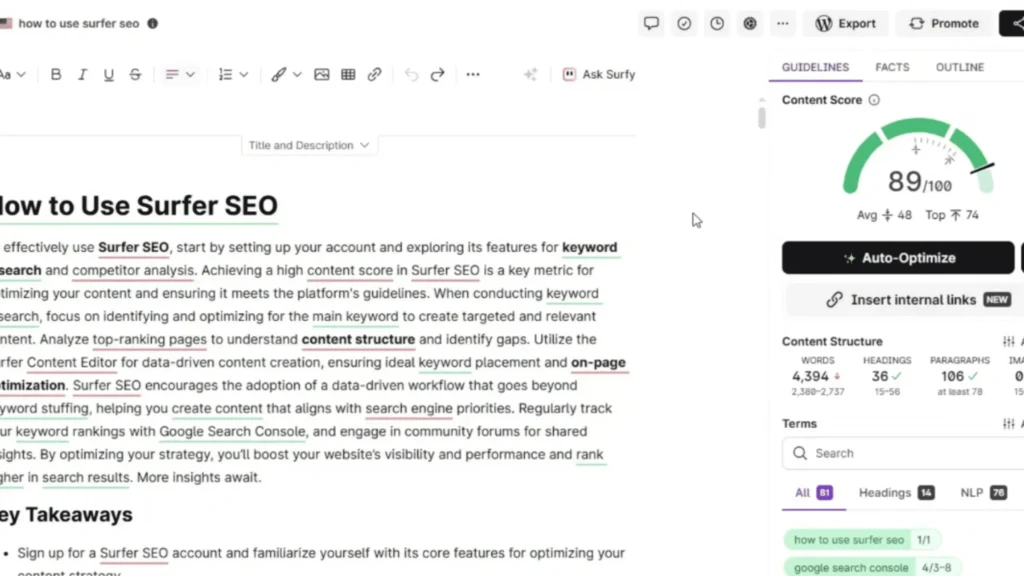Viewport: 1024px width, 576px height.
Task: Insert an image into the document
Action: pyautogui.click(x=322, y=73)
